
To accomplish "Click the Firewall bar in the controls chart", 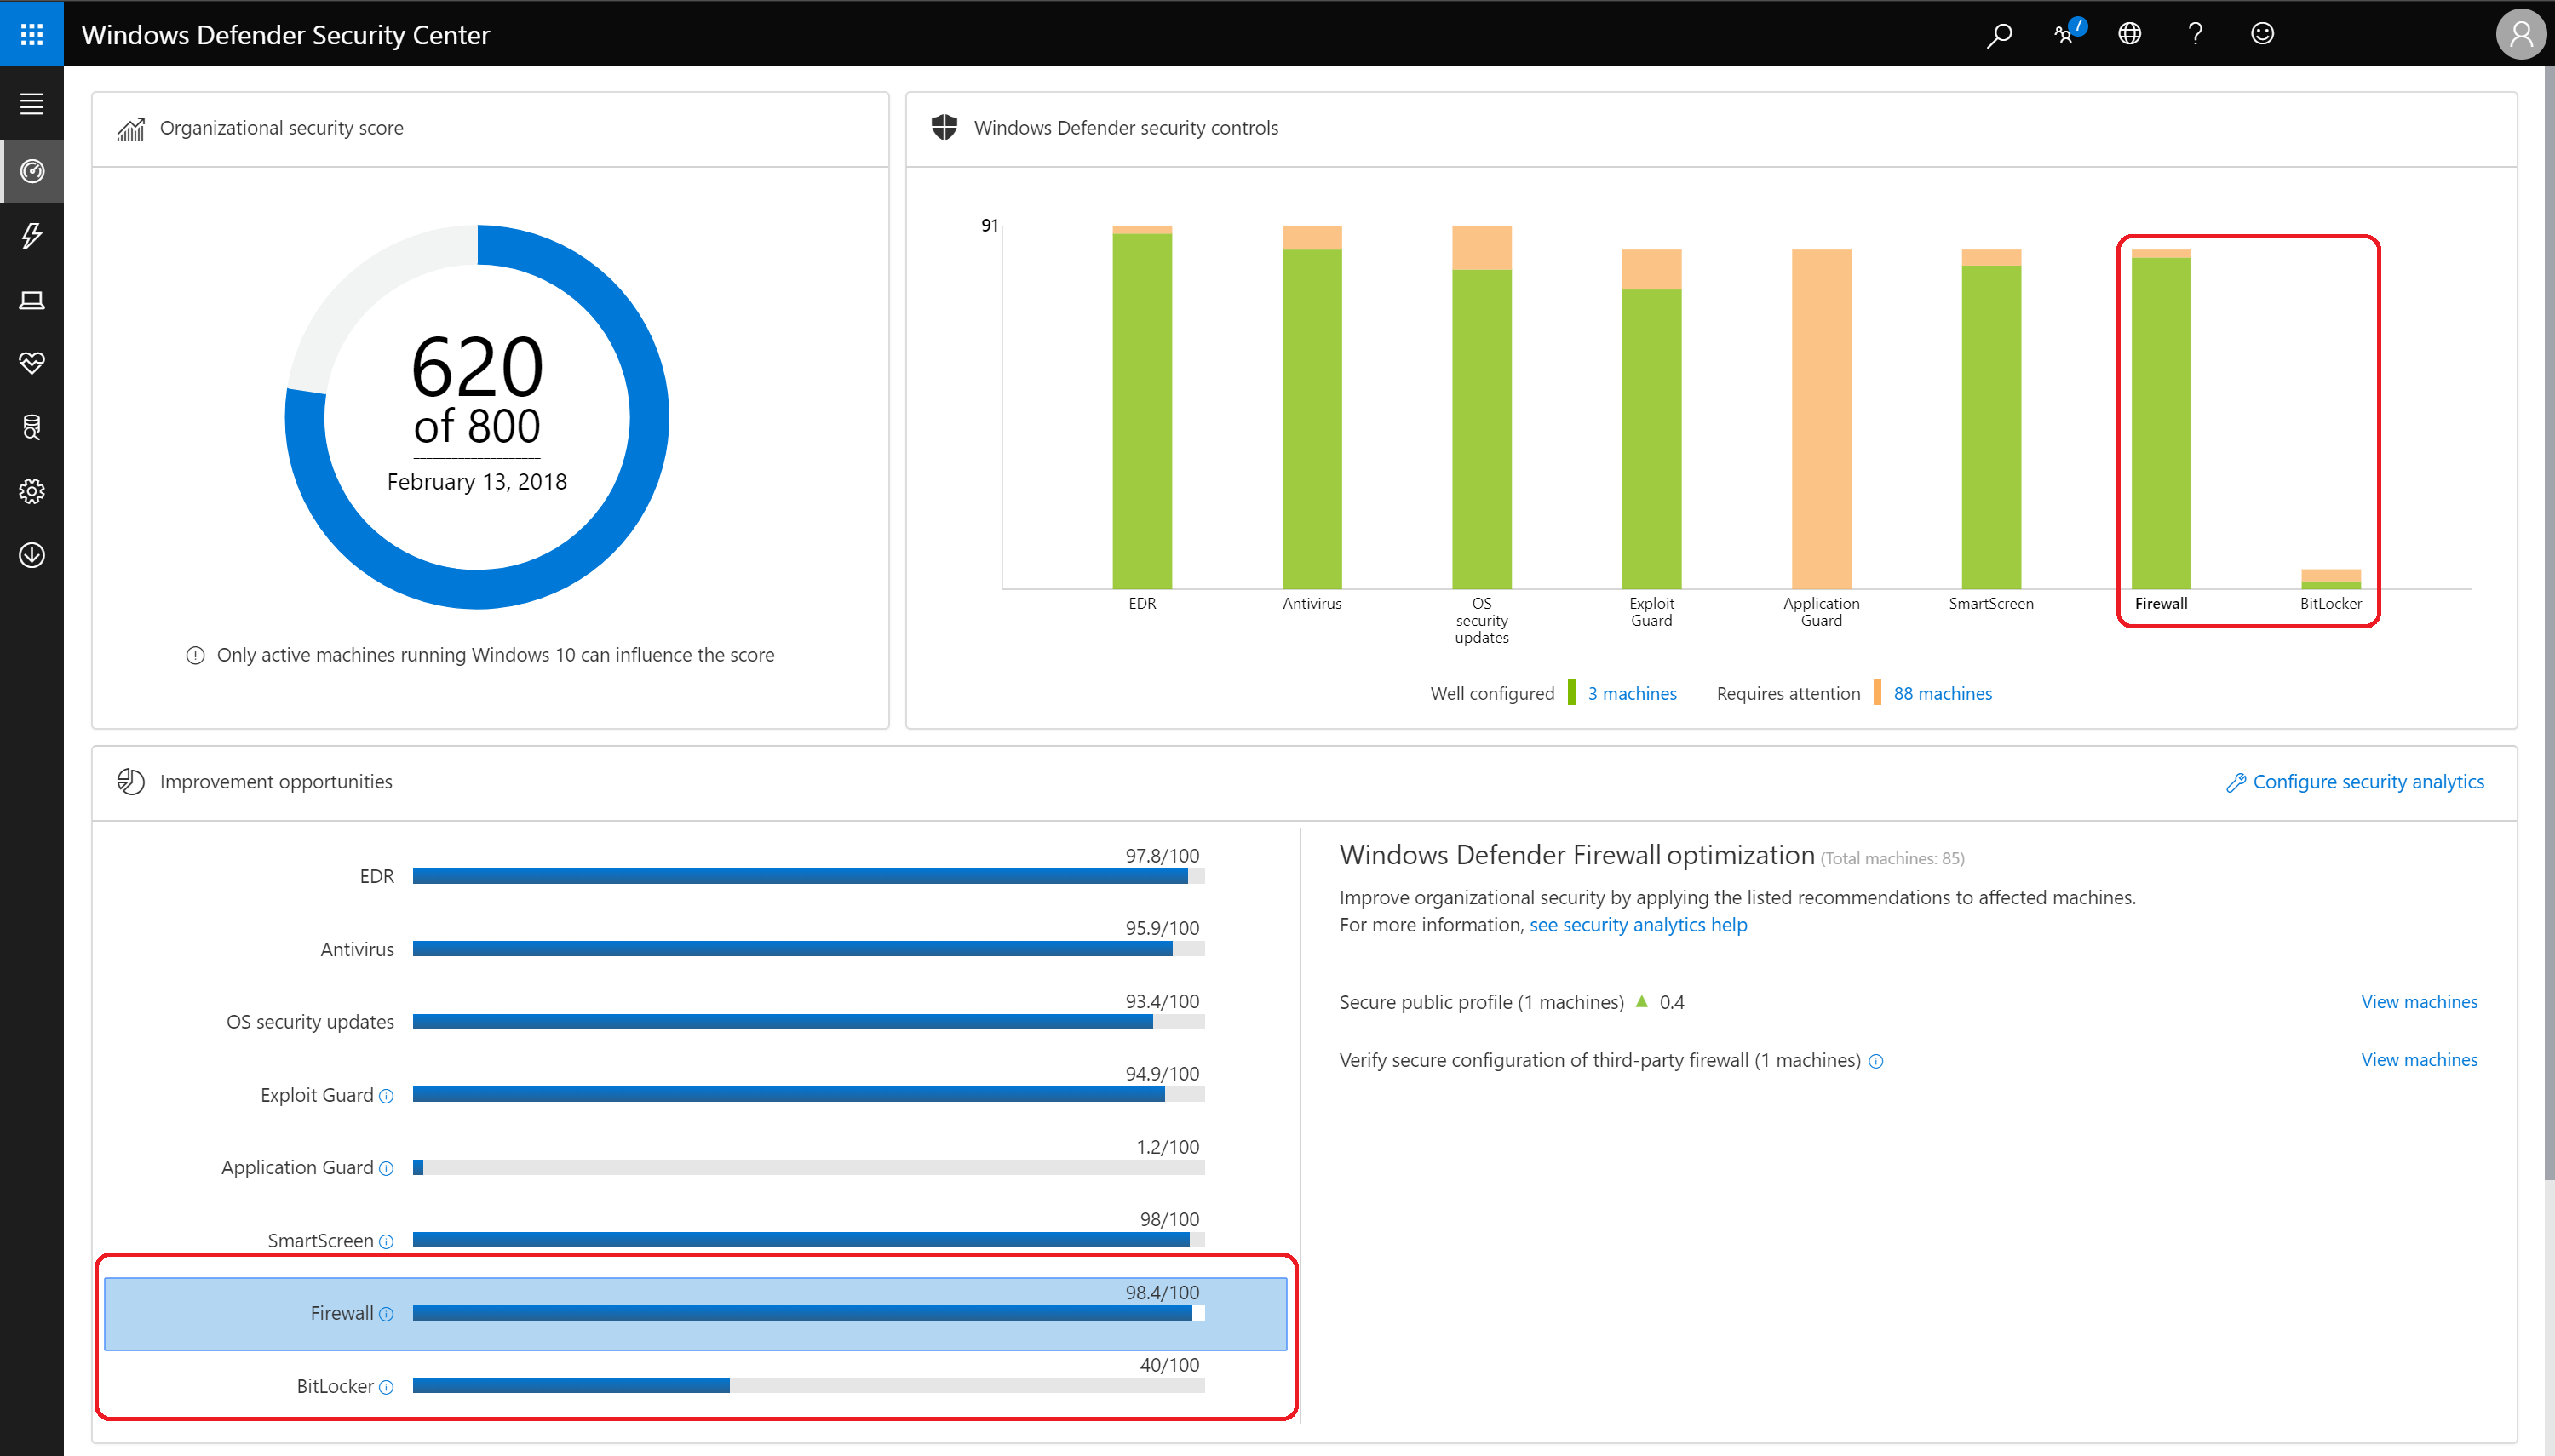I will (2160, 420).
